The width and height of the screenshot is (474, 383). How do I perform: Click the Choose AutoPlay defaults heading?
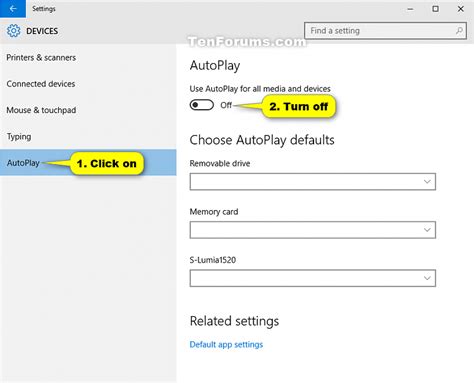pos(262,140)
